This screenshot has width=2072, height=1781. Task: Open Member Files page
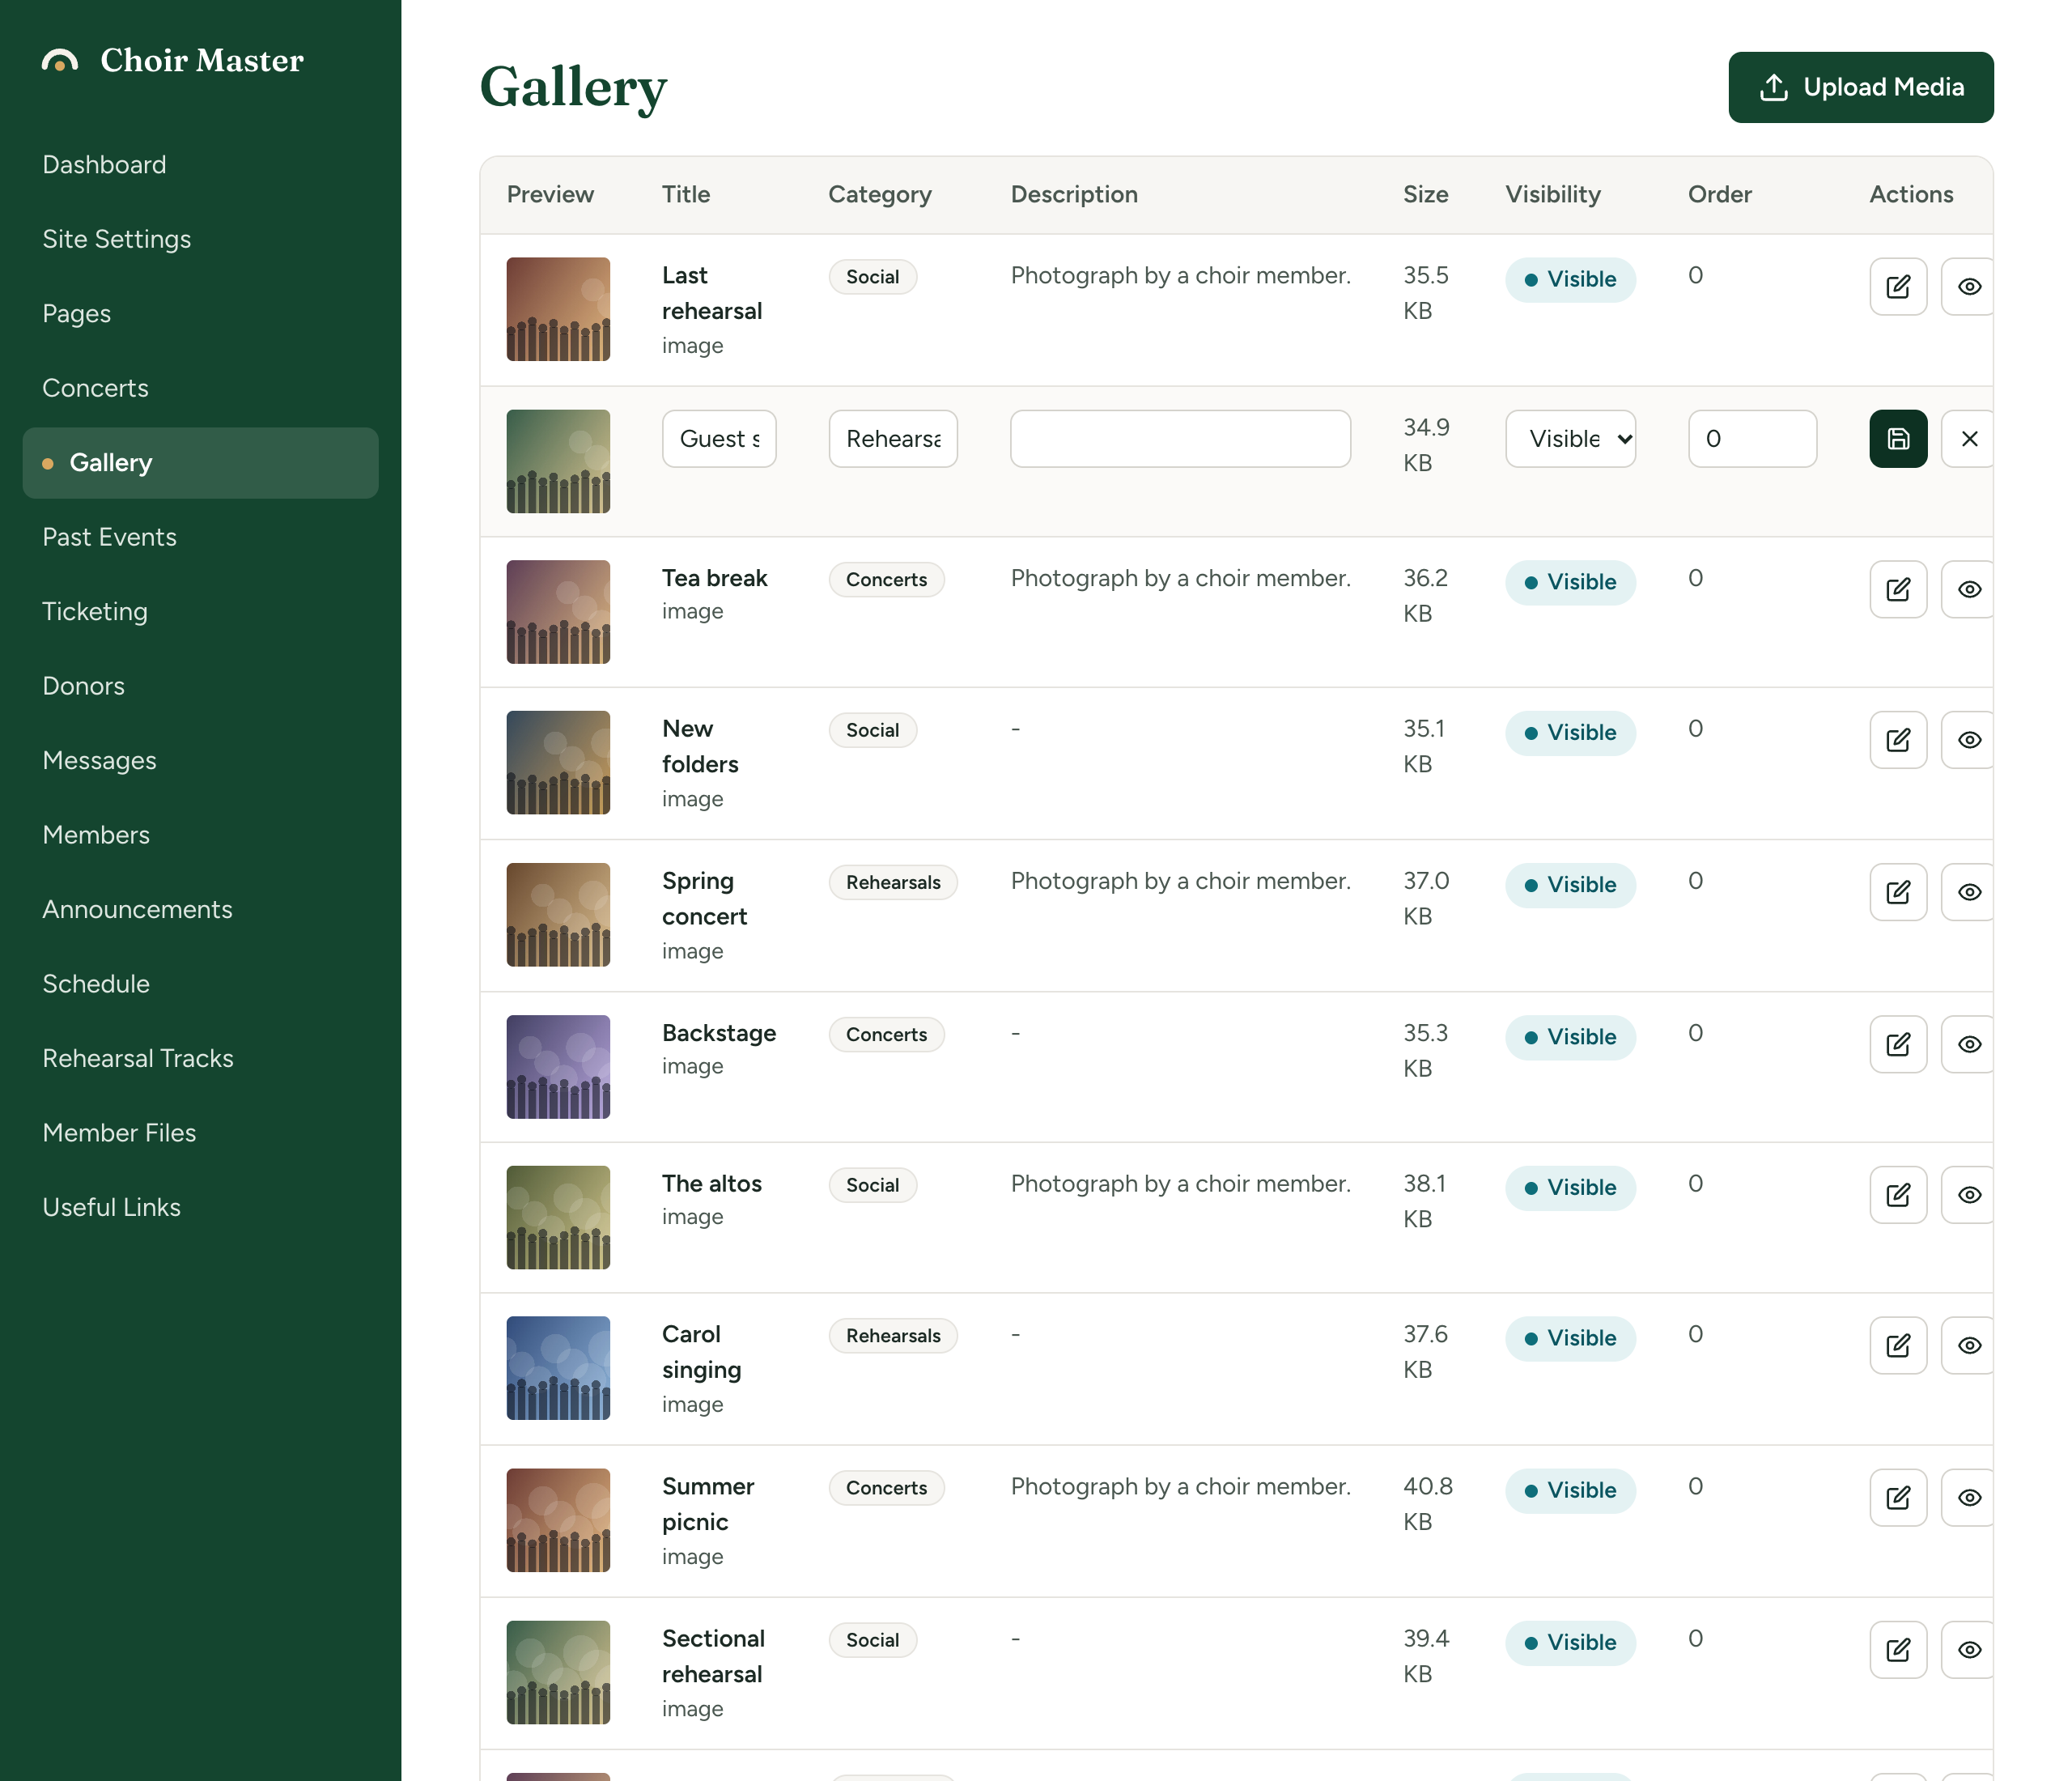[x=200, y=1133]
